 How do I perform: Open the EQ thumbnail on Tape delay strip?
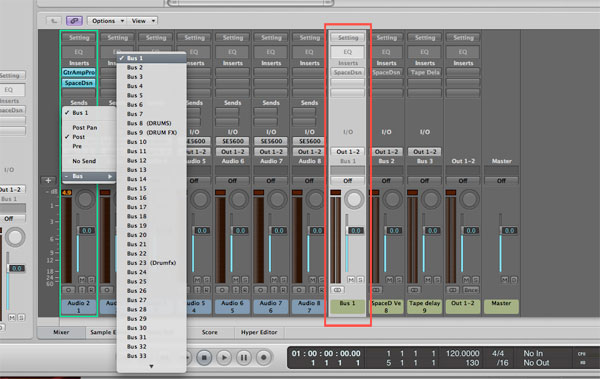coord(425,52)
